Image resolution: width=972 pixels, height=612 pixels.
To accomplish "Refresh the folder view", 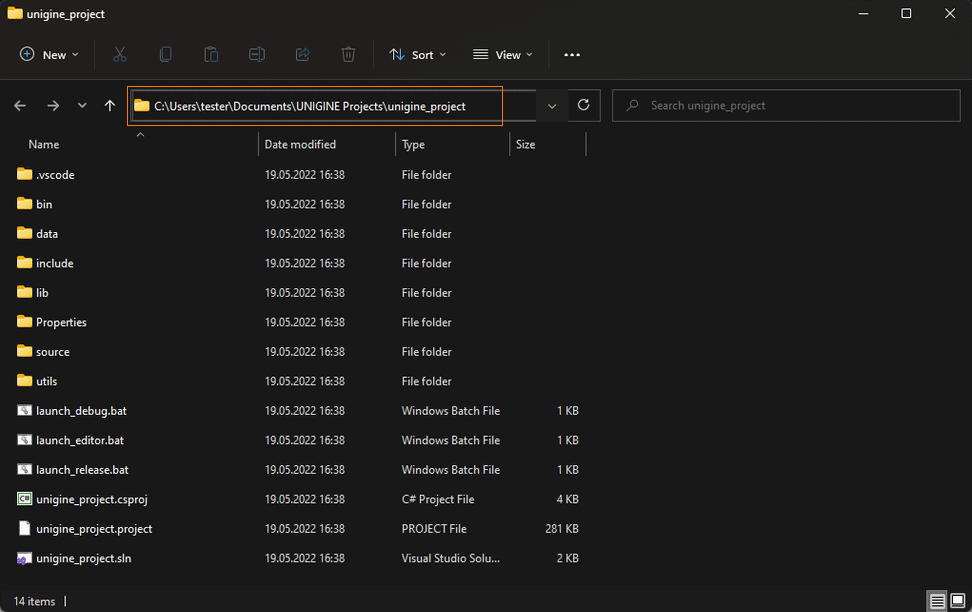I will tap(583, 105).
